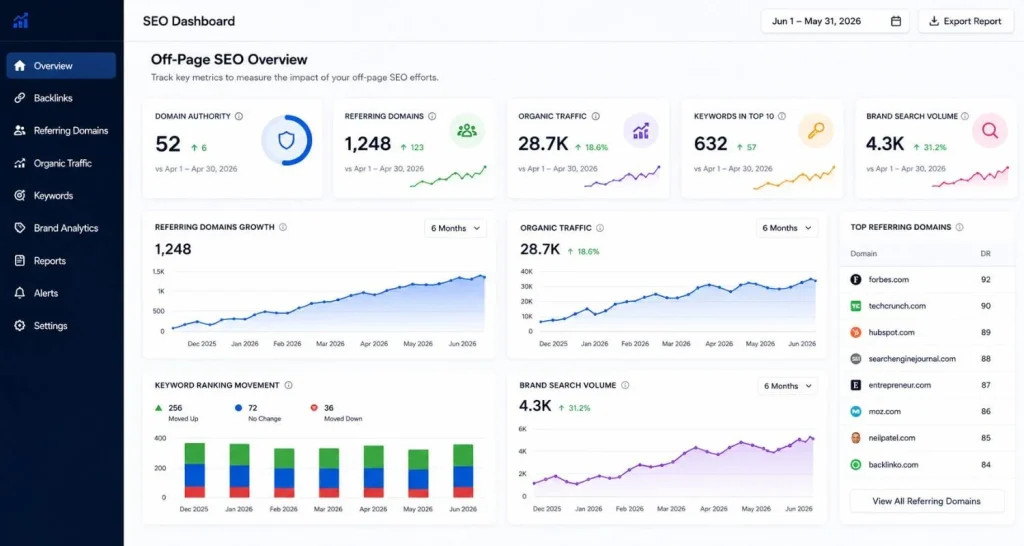
Task: Click the Domain column header
Action: [x=863, y=253]
